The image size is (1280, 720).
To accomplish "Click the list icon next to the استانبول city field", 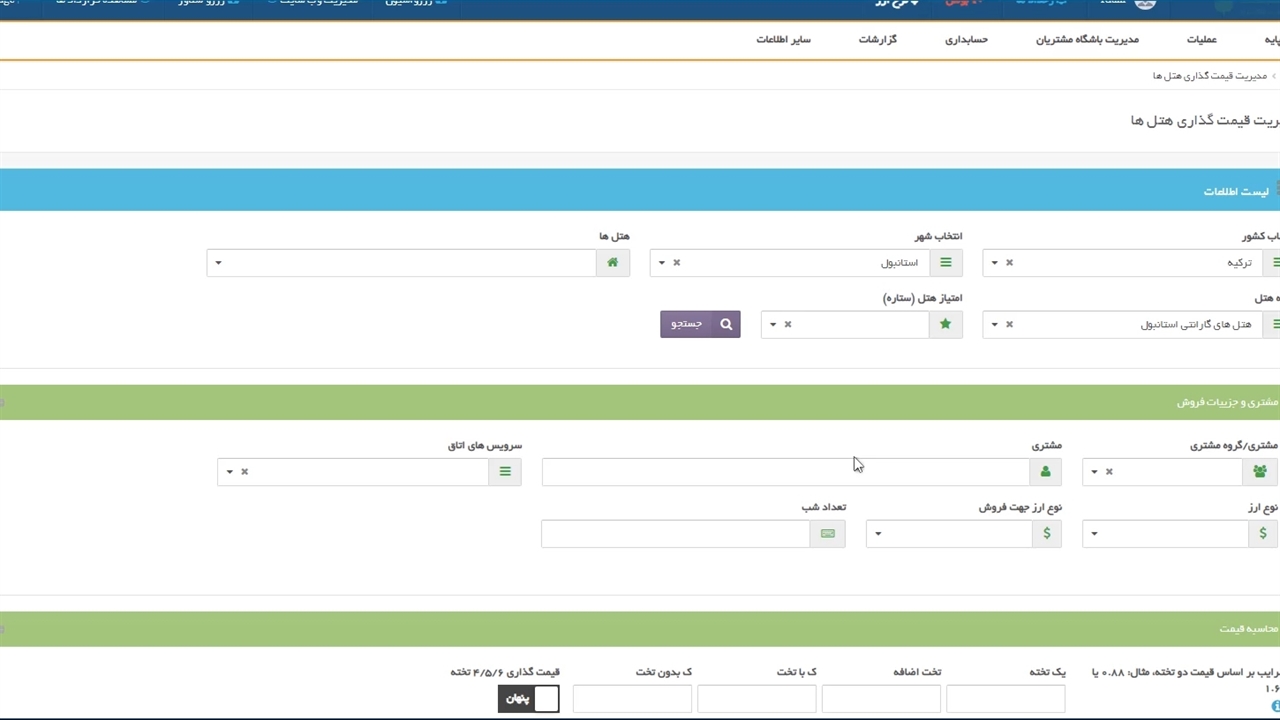I will tap(946, 263).
